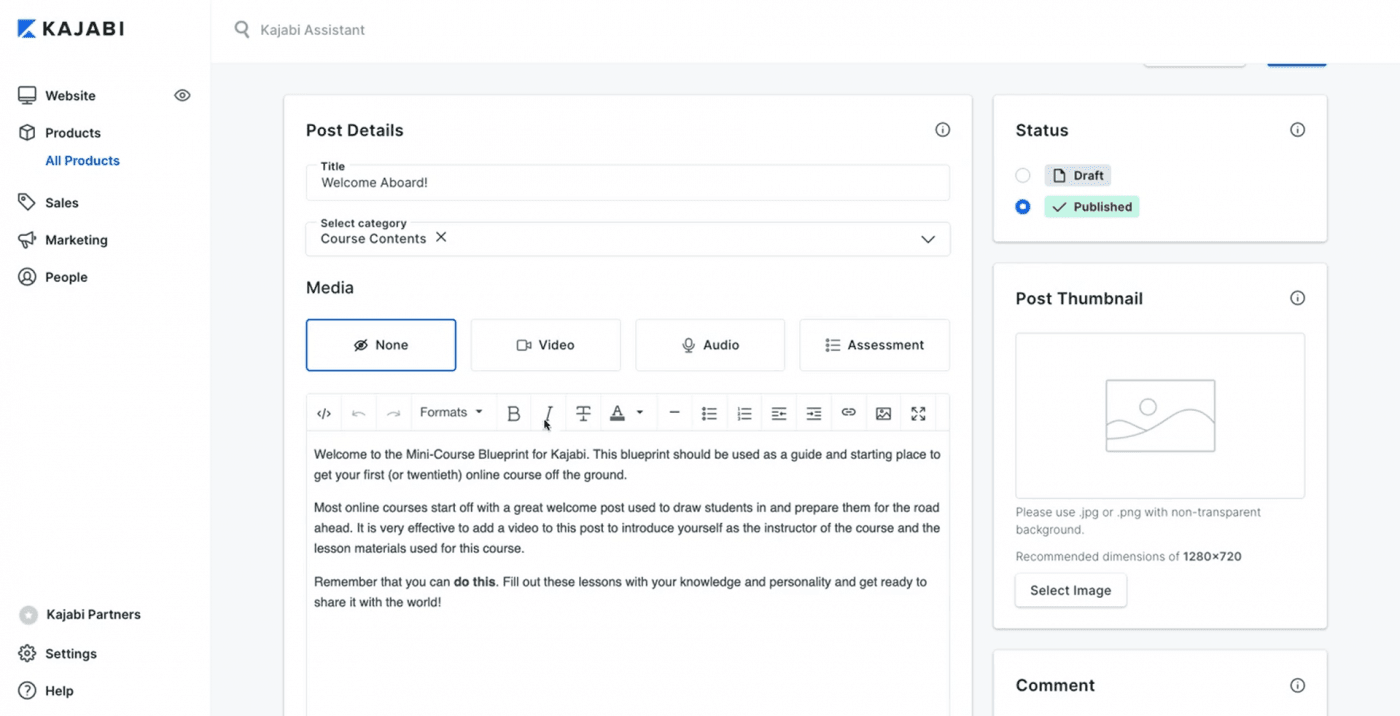Show Post Details info tooltip
The height and width of the screenshot is (716, 1400).
(942, 130)
